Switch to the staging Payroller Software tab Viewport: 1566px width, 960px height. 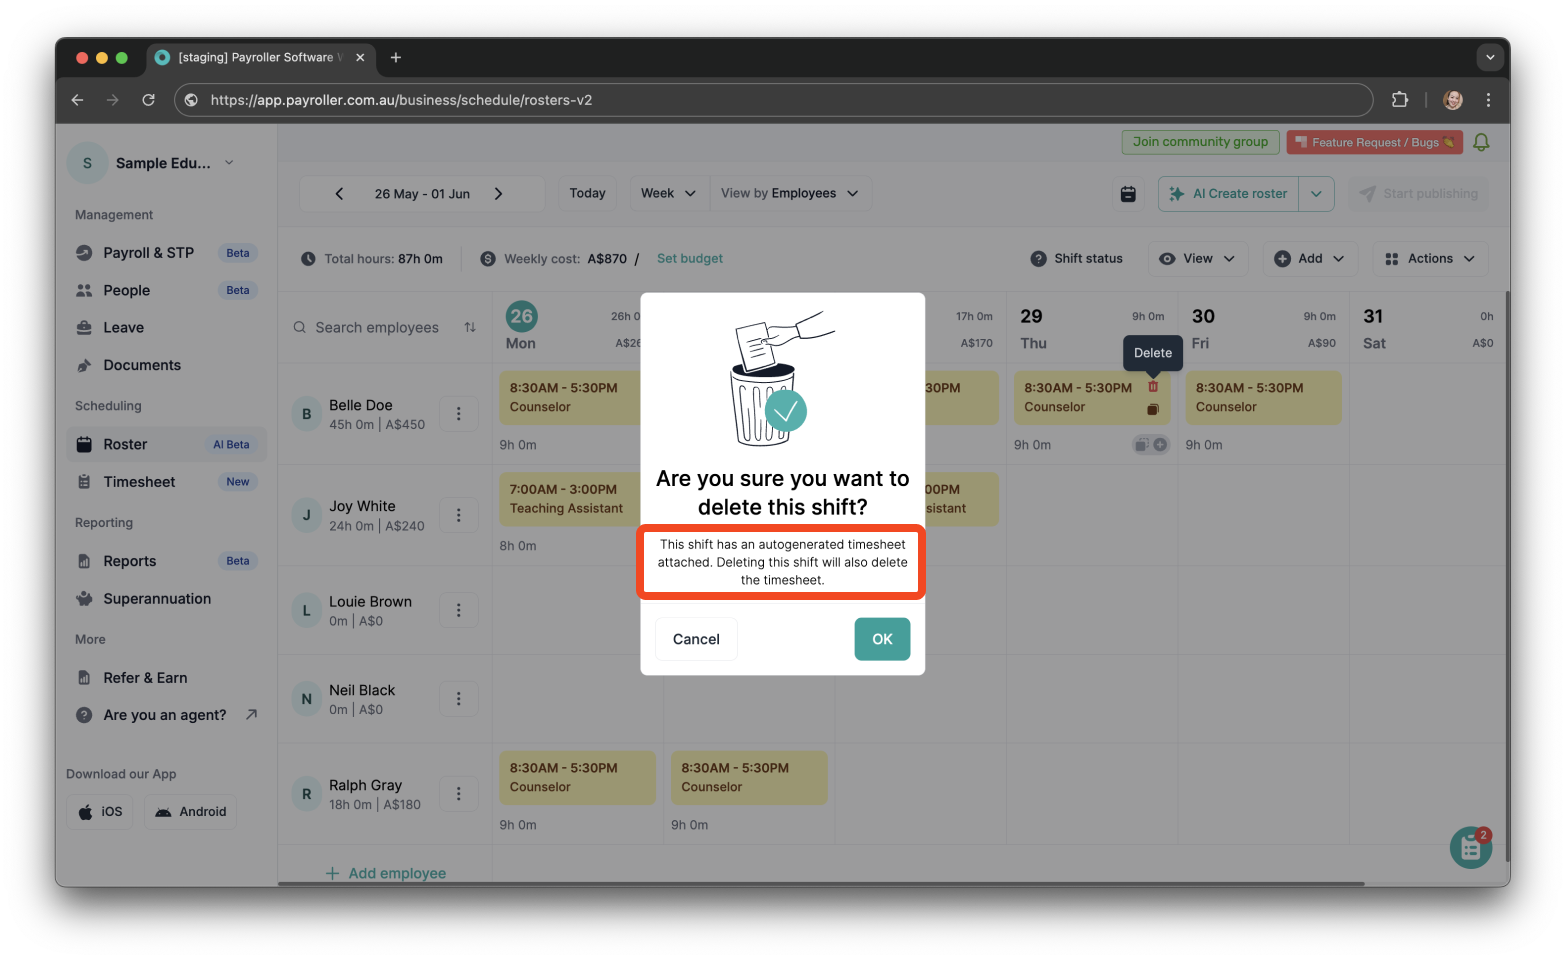click(255, 57)
